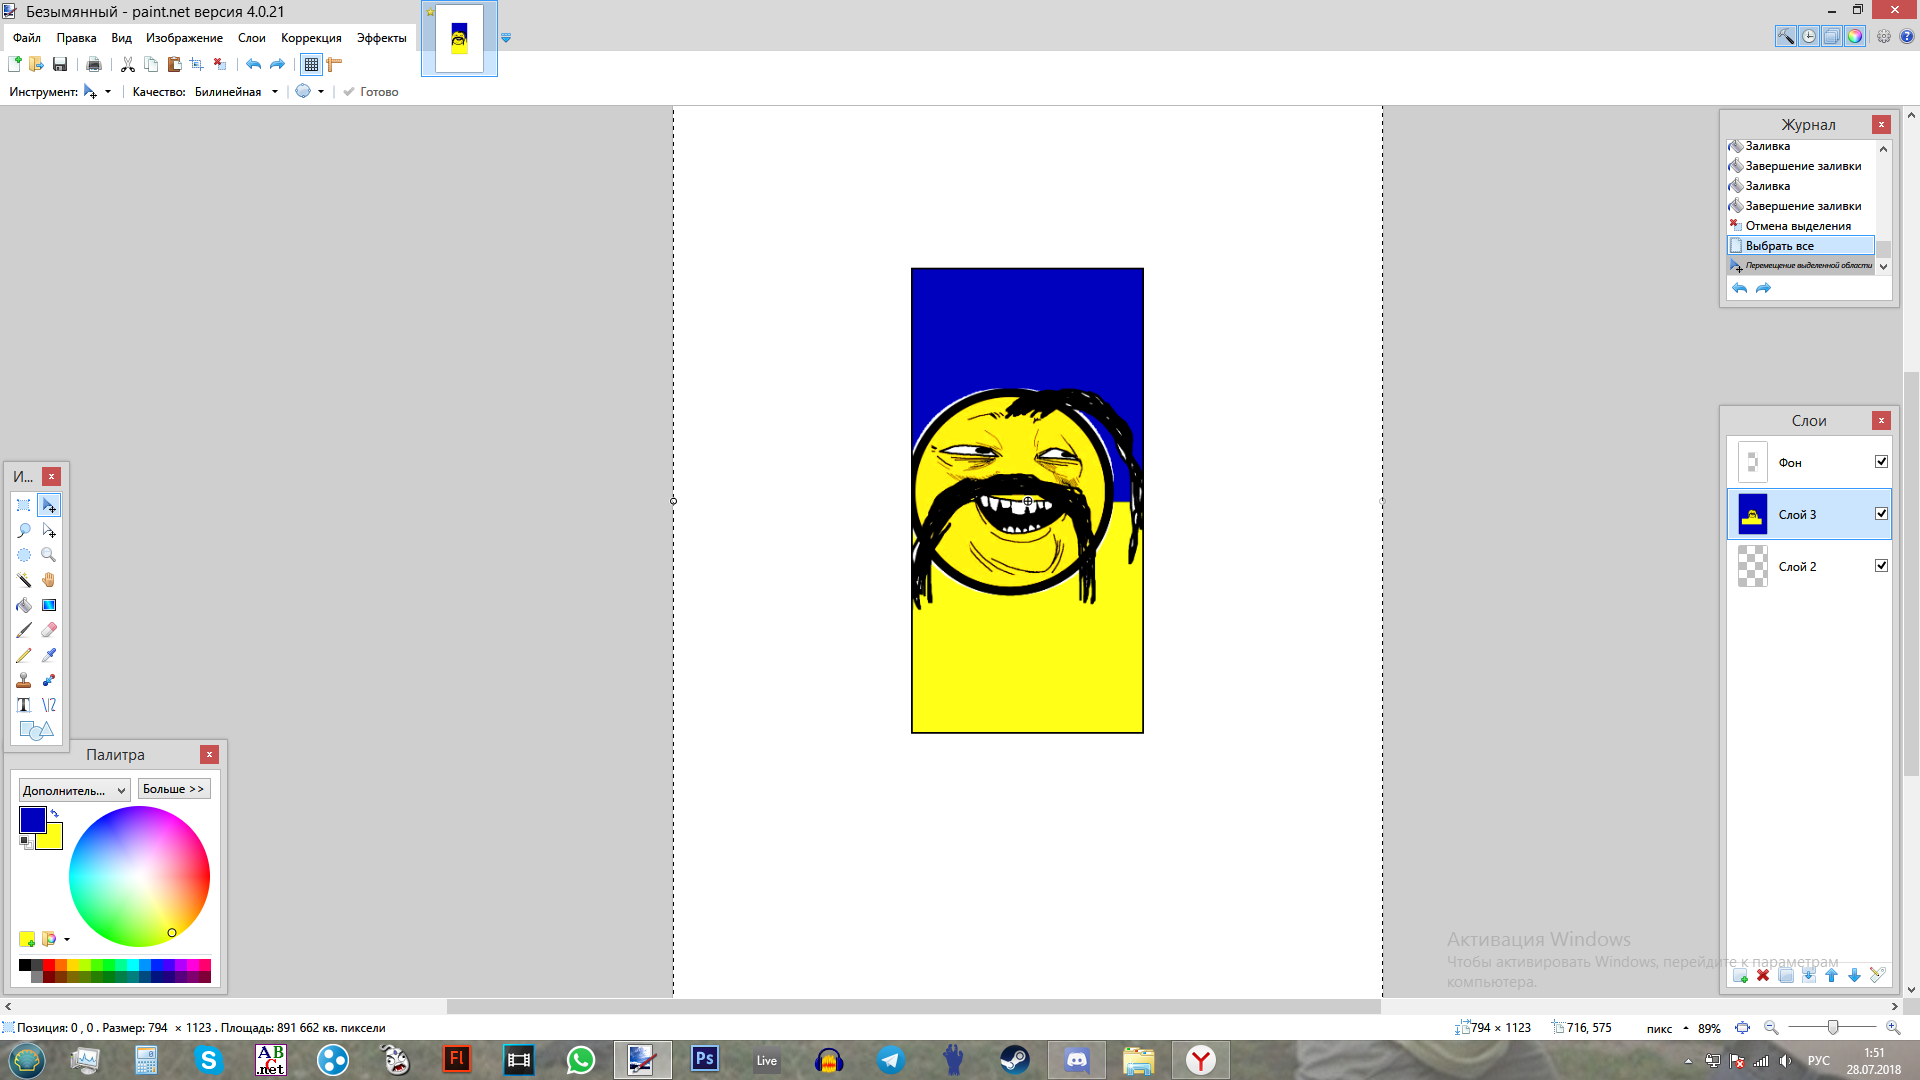This screenshot has width=1920, height=1080.
Task: Duplicate the current layer
Action: click(1786, 975)
